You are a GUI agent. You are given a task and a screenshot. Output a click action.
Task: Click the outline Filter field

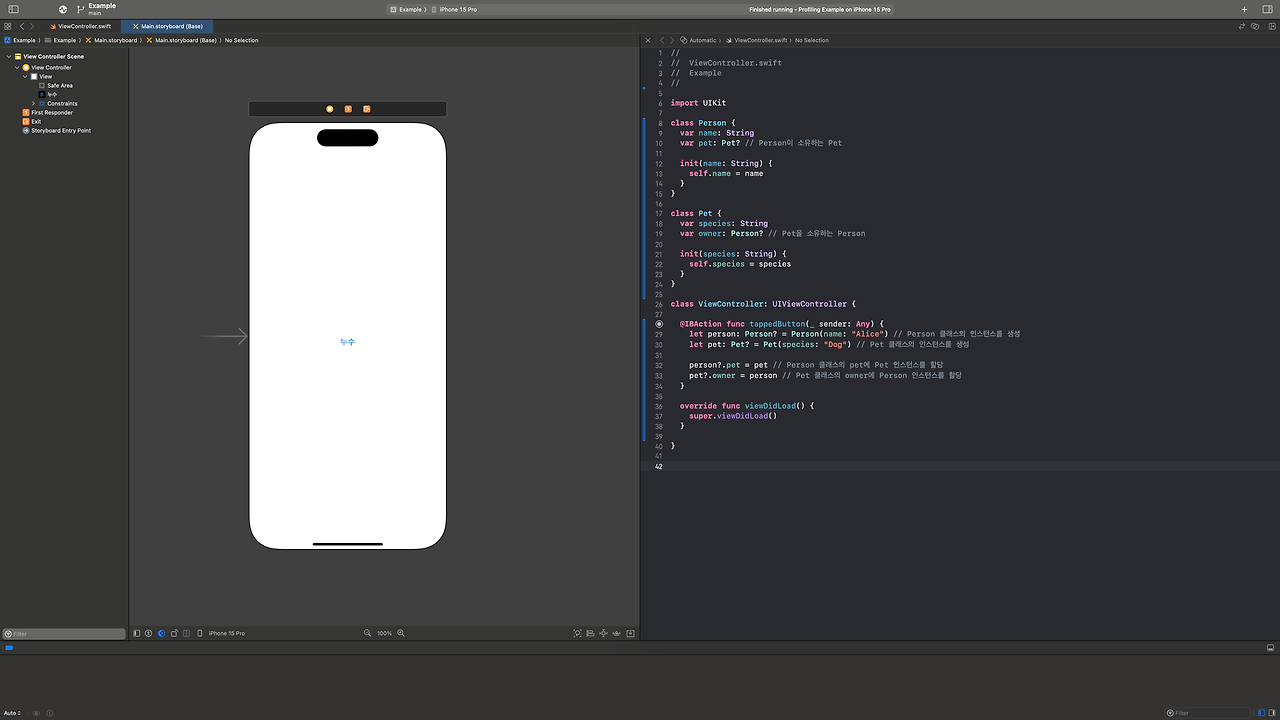(x=64, y=634)
